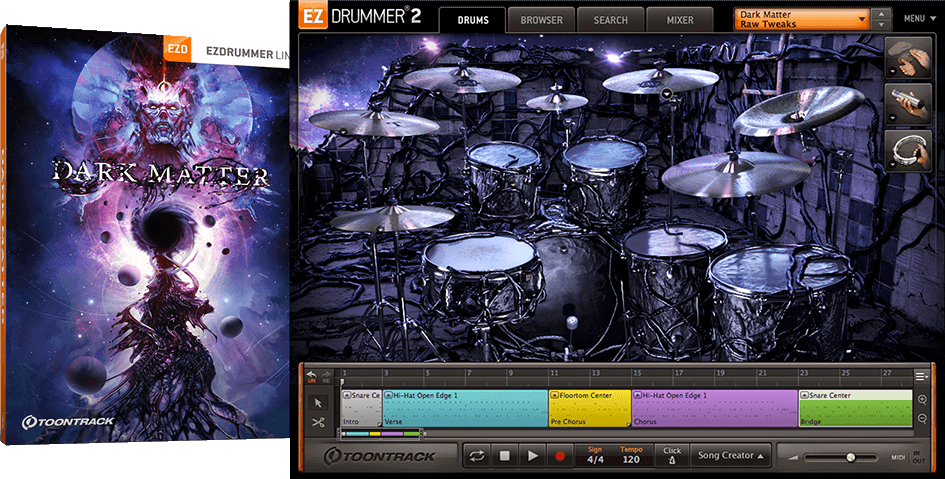Screen dimensions: 945x479
Task: Click the small splash cymbal in the center
Action: 557,101
